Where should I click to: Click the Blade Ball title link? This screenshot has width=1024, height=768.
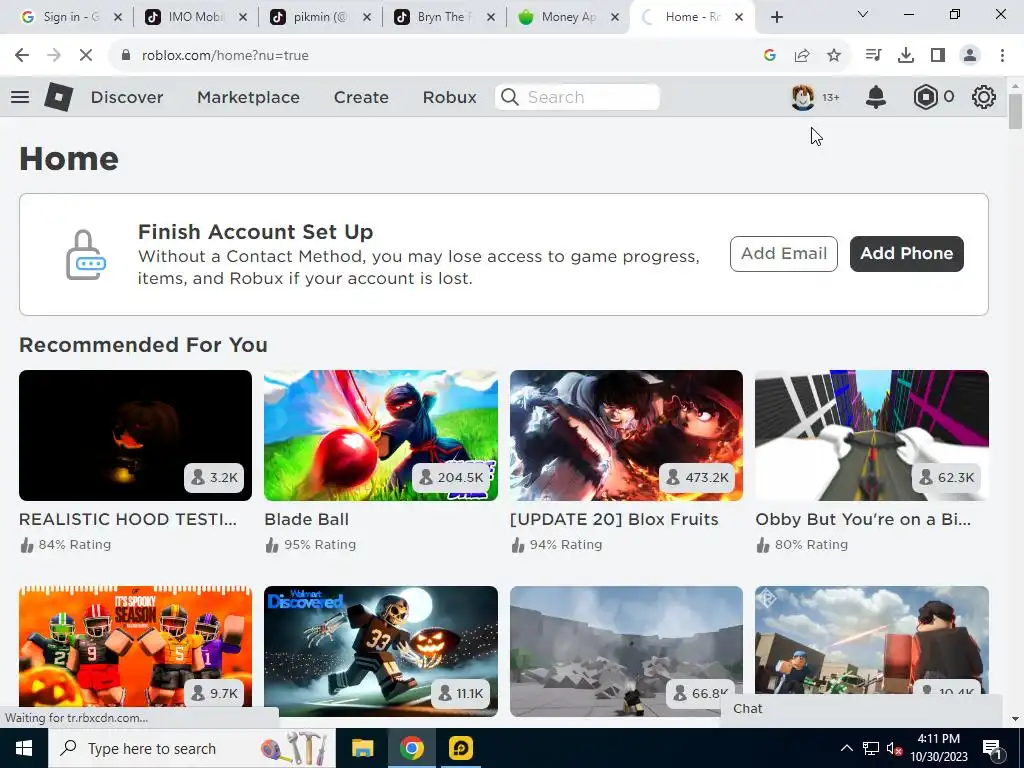[x=306, y=519]
